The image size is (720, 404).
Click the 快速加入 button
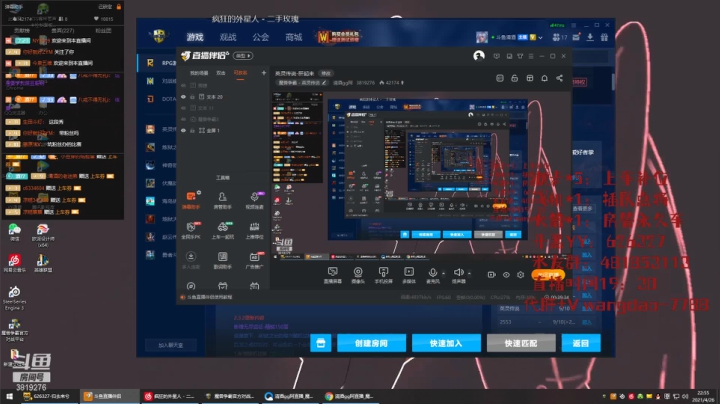pos(446,343)
